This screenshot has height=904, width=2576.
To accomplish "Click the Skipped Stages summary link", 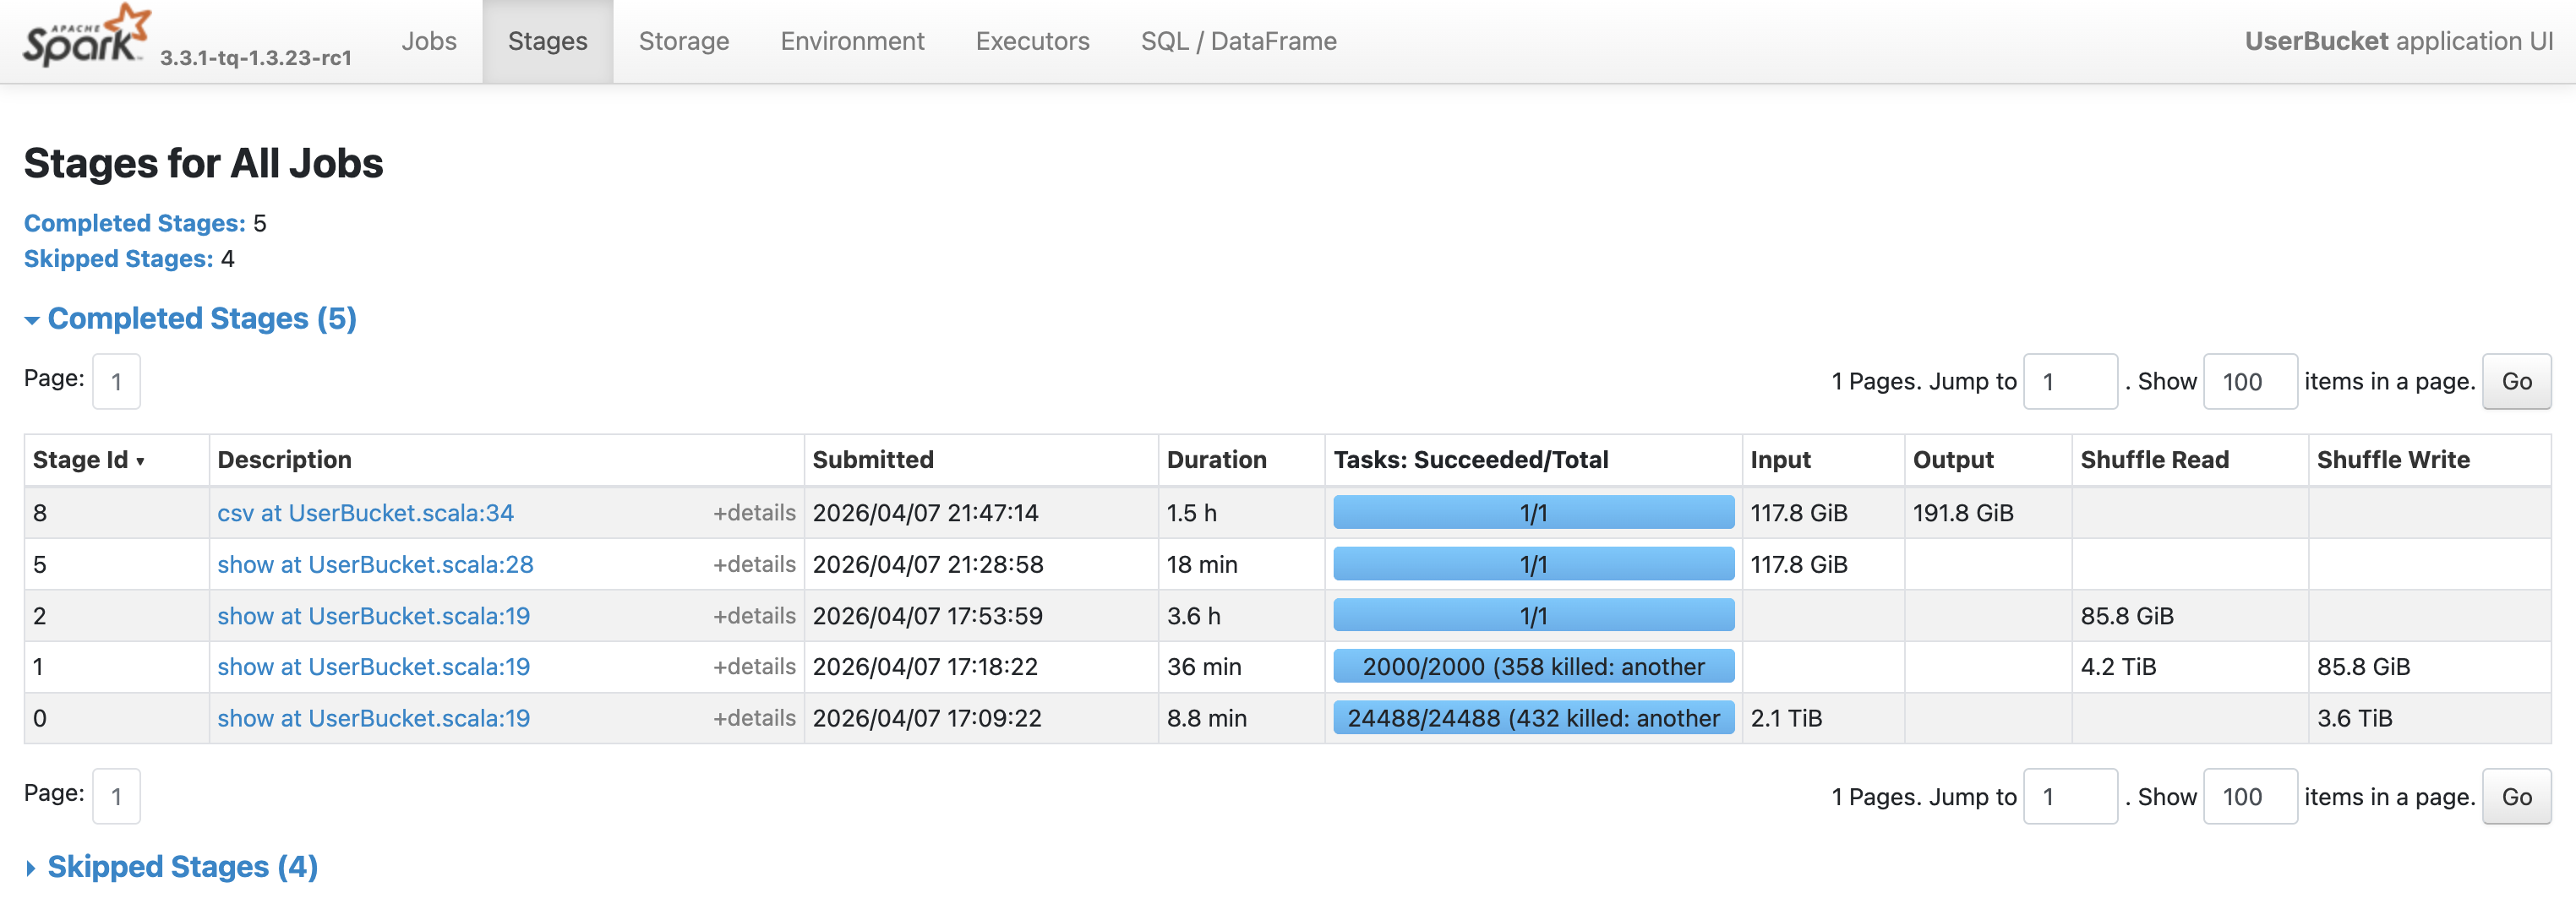I will pyautogui.click(x=118, y=259).
